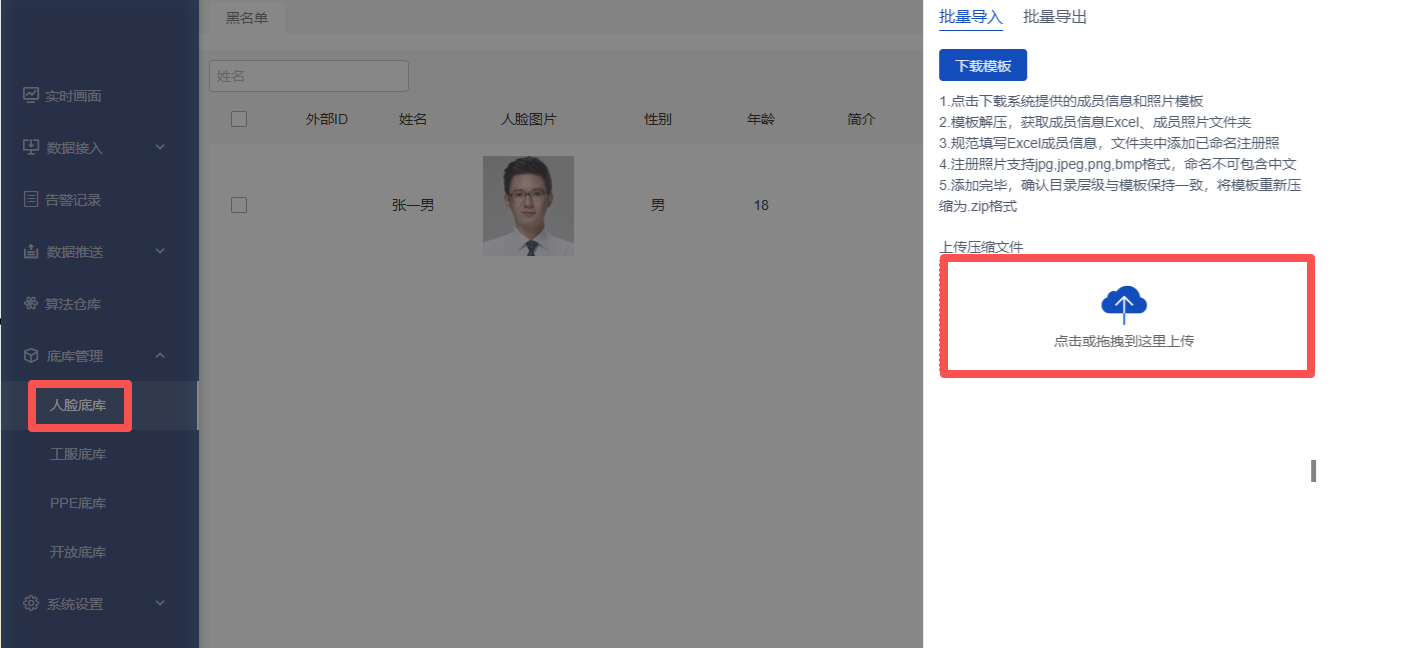Click the 实时画面 monitor icon
This screenshot has width=1402, height=648.
[x=31, y=96]
